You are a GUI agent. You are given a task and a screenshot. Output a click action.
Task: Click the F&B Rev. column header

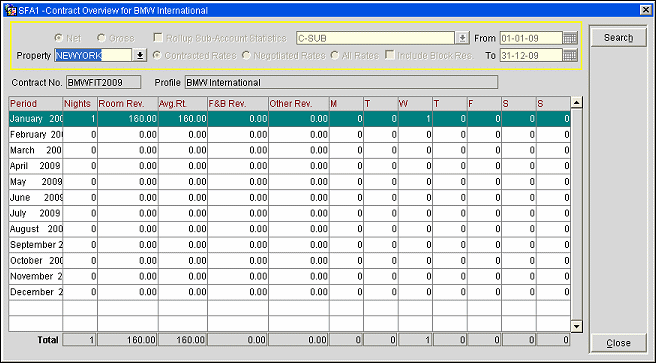238,104
